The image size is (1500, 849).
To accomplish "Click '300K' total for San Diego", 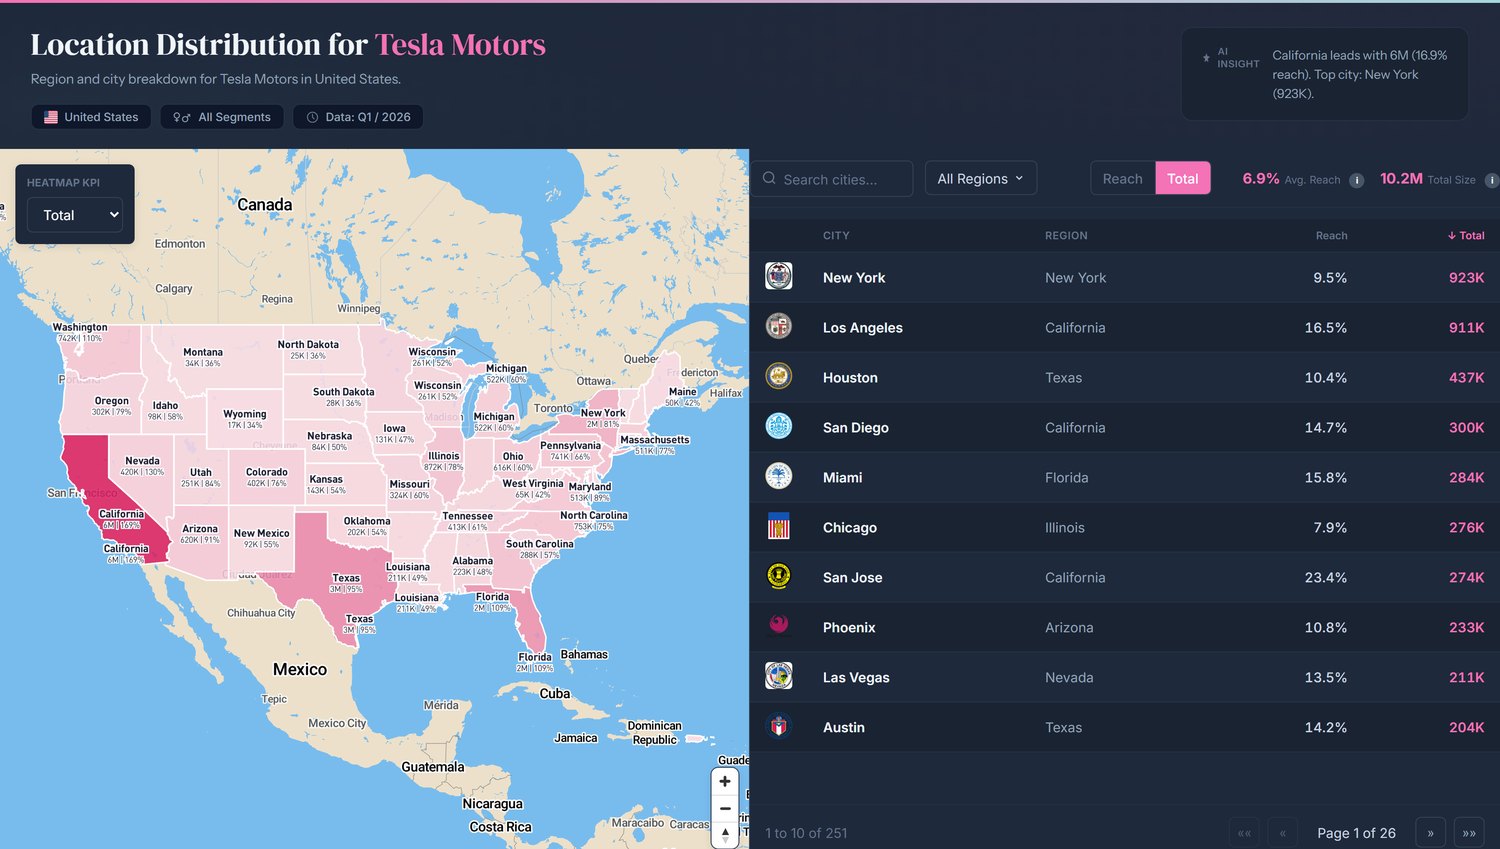I will pos(1466,428).
